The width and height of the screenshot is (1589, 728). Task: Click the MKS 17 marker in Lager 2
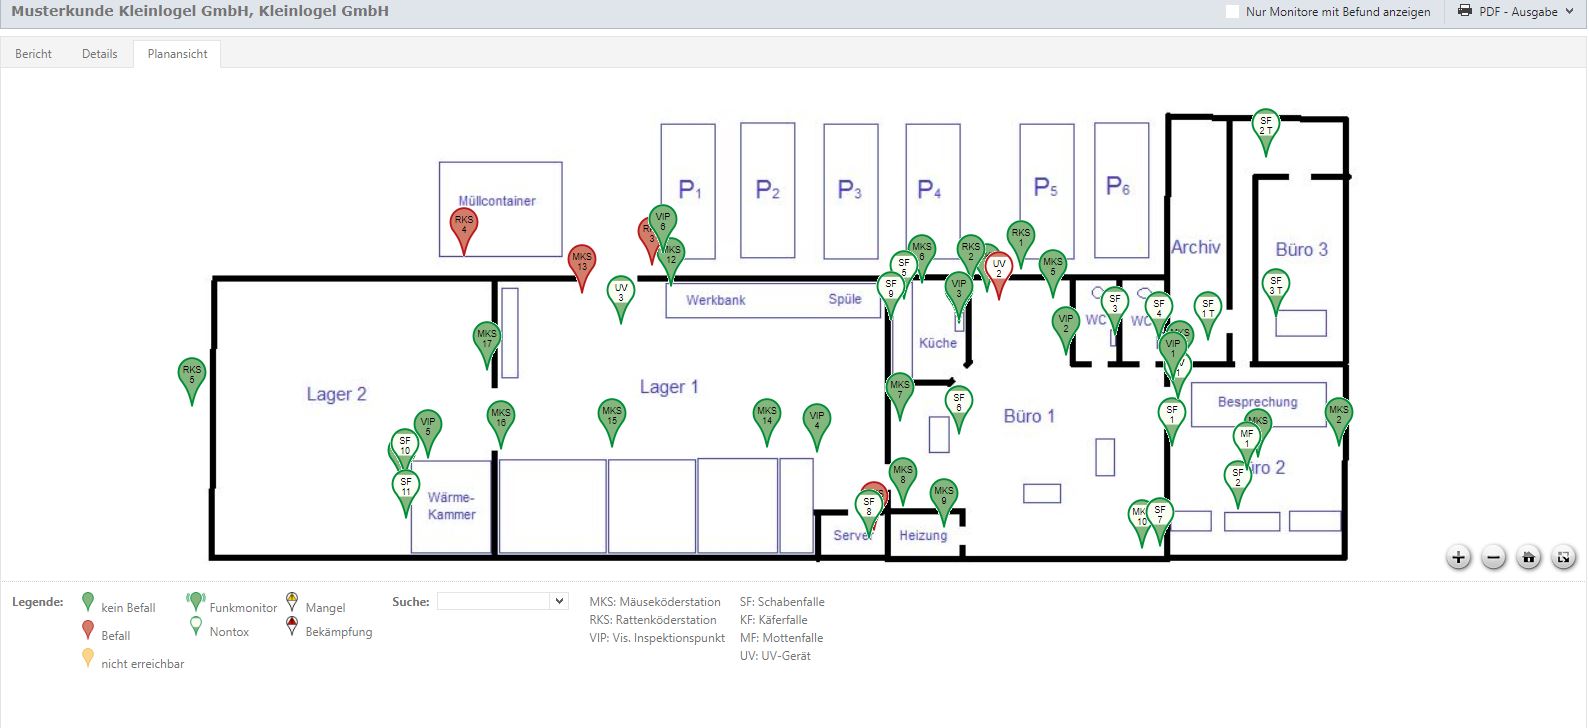tap(487, 339)
